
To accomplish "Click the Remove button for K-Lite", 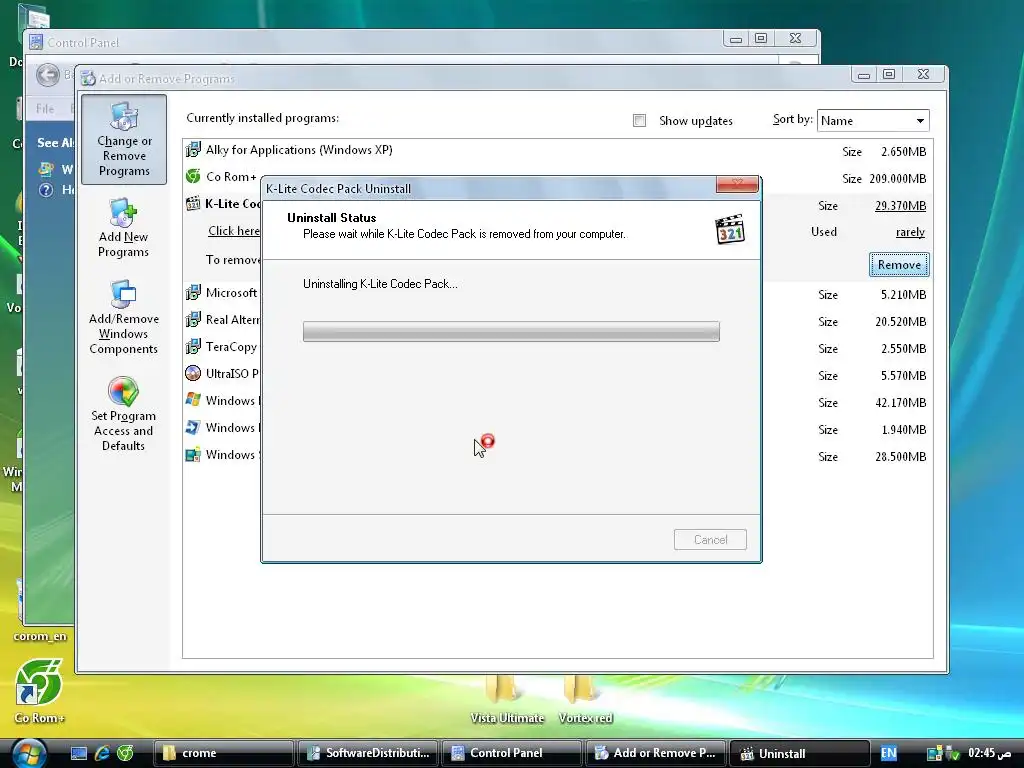I will [899, 264].
